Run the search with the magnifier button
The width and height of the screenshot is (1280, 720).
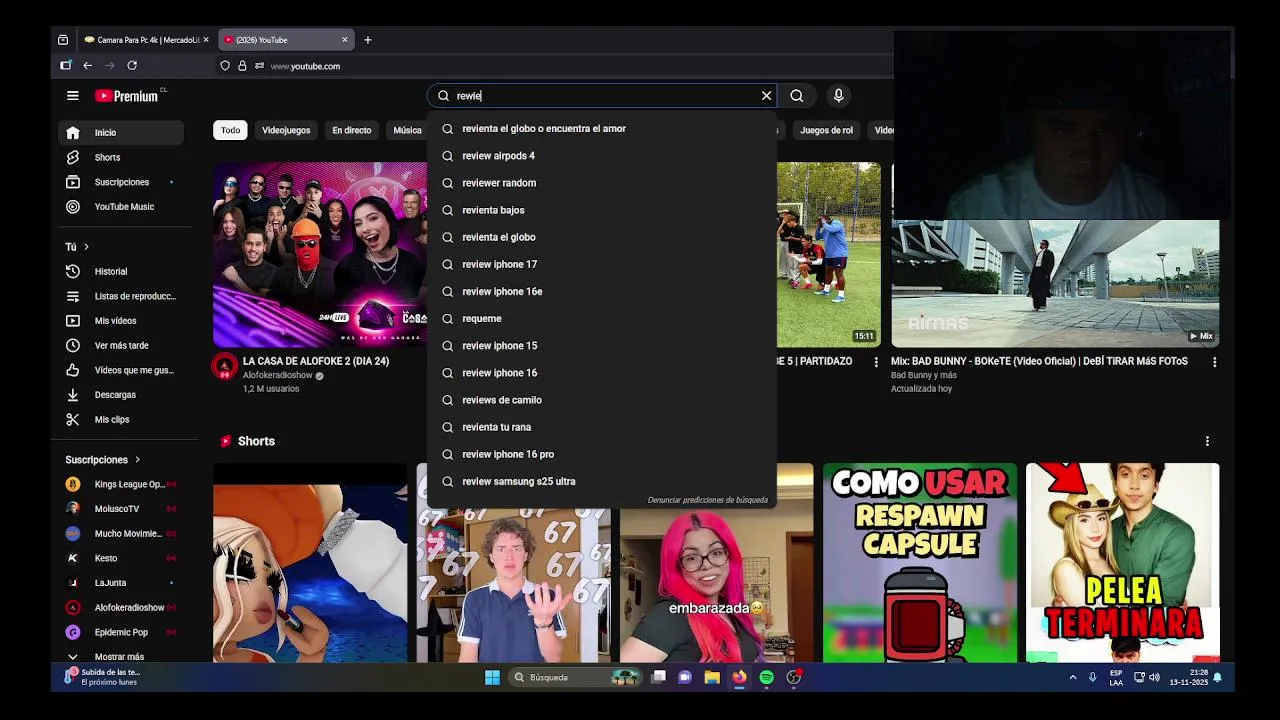tap(796, 96)
